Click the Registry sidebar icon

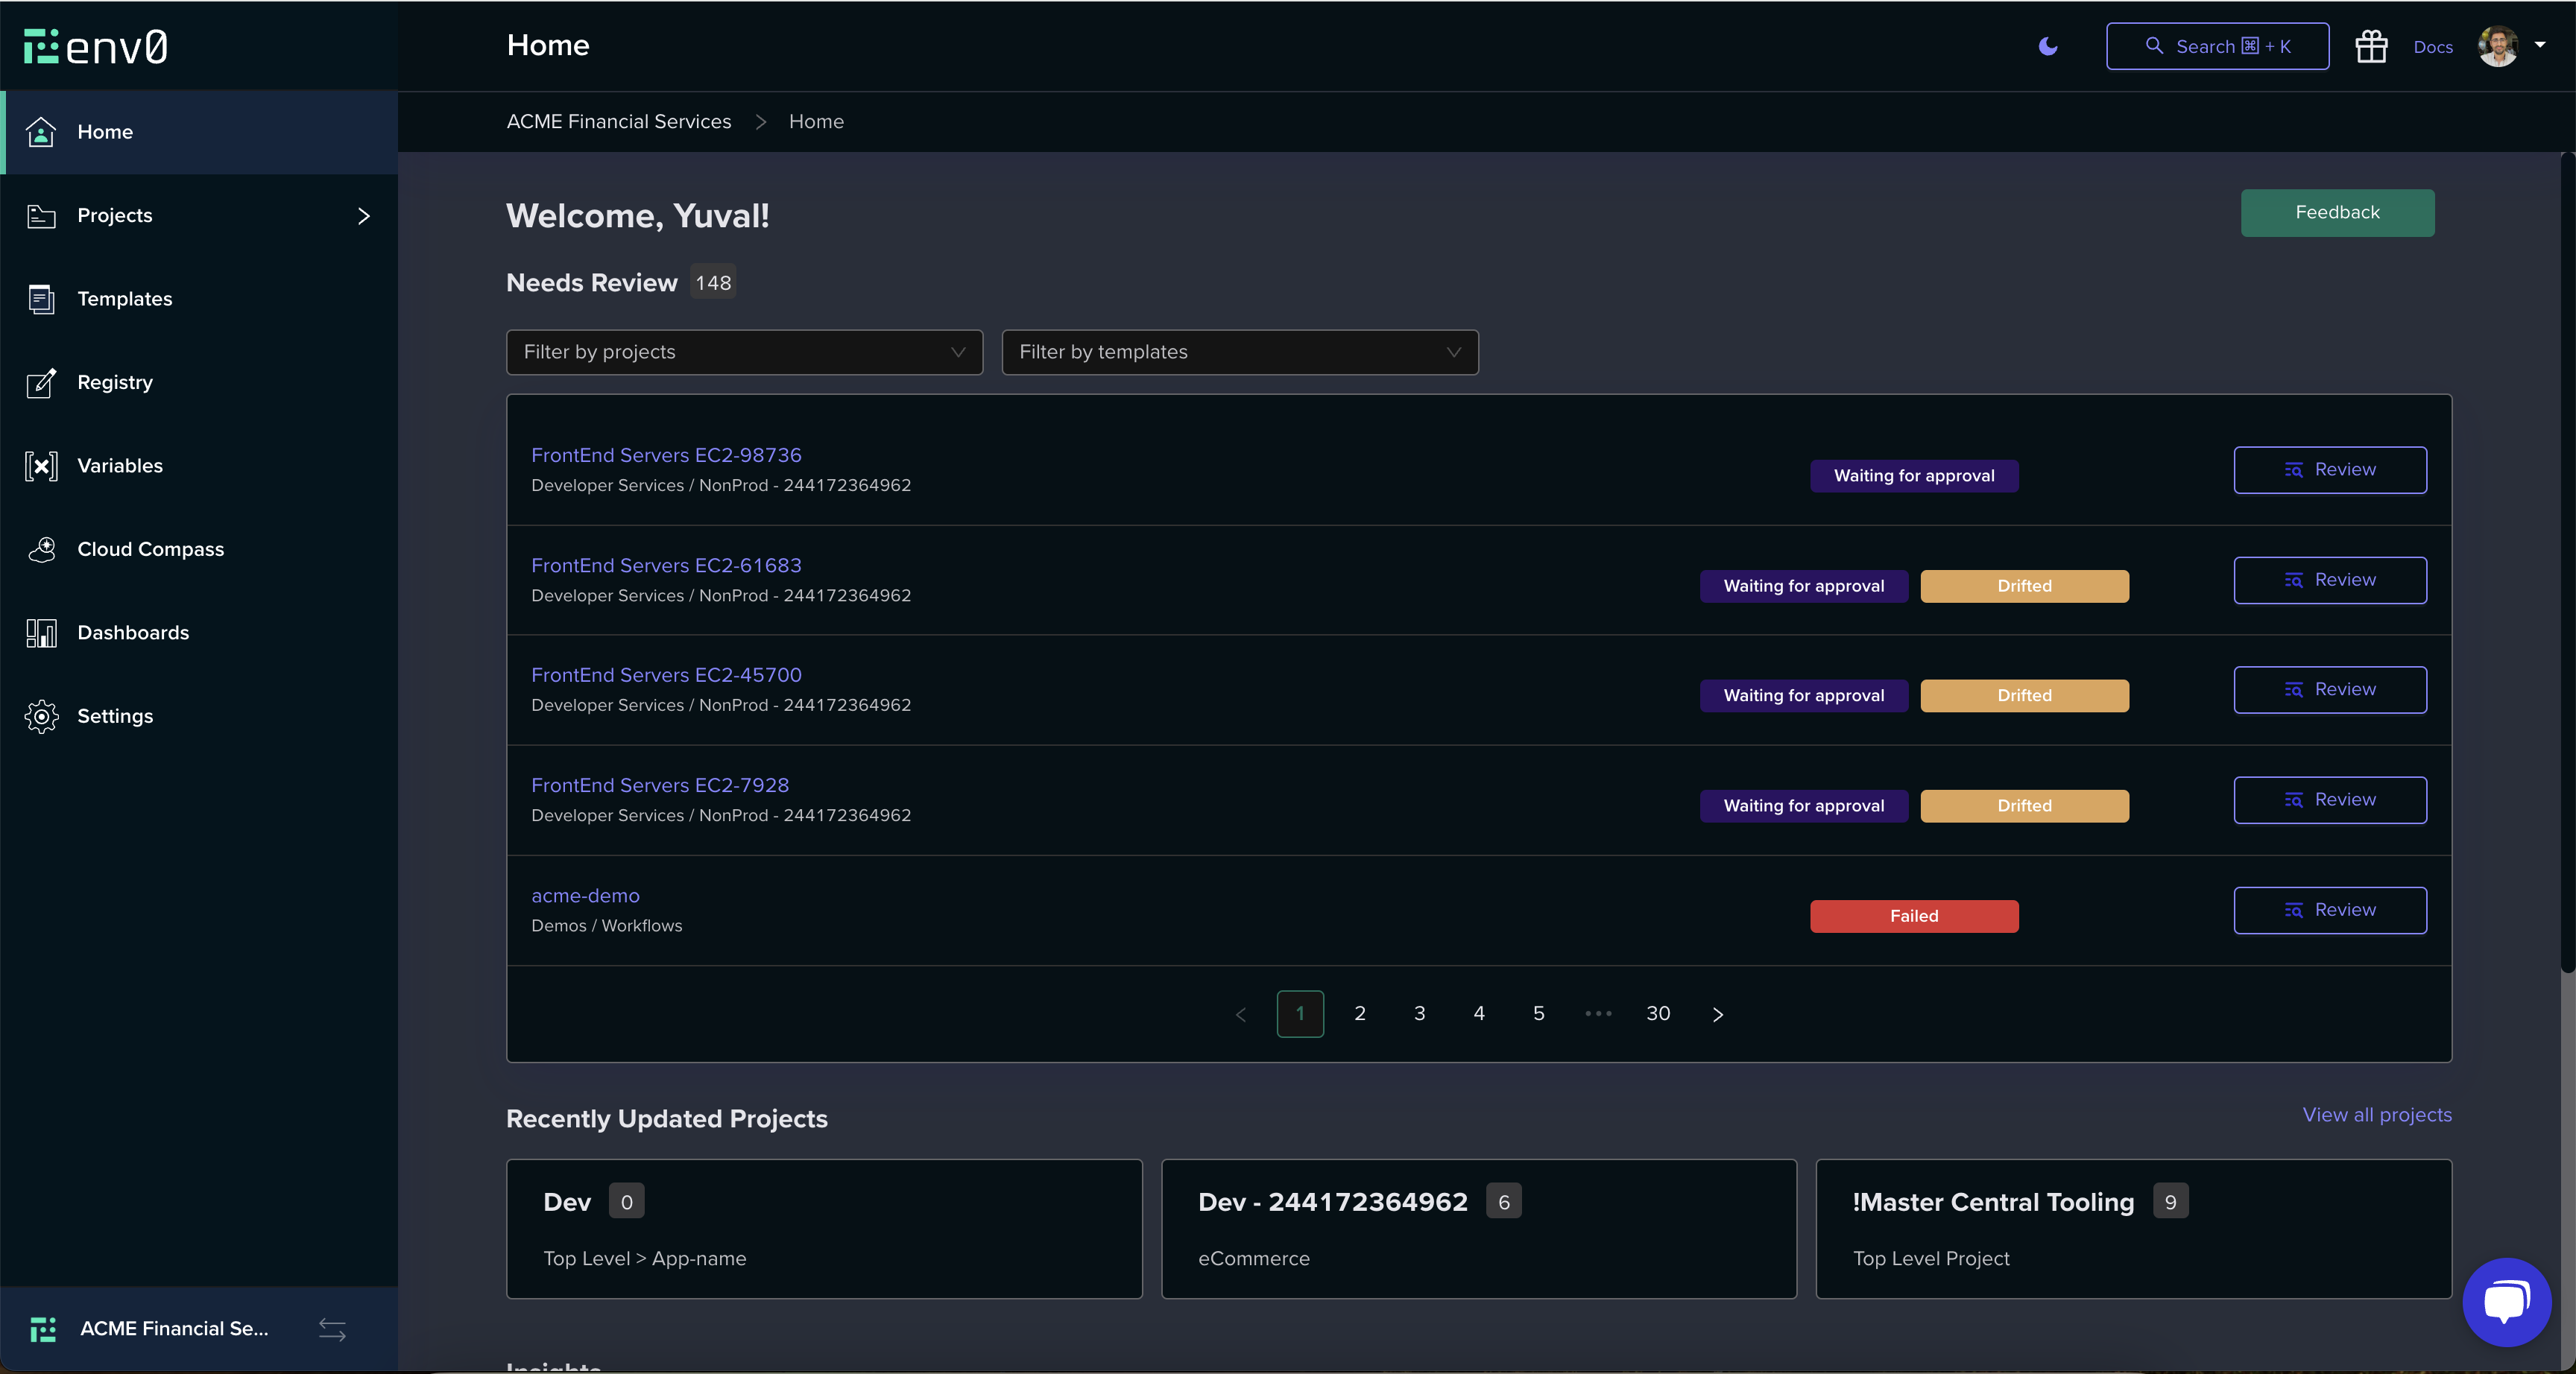point(41,383)
